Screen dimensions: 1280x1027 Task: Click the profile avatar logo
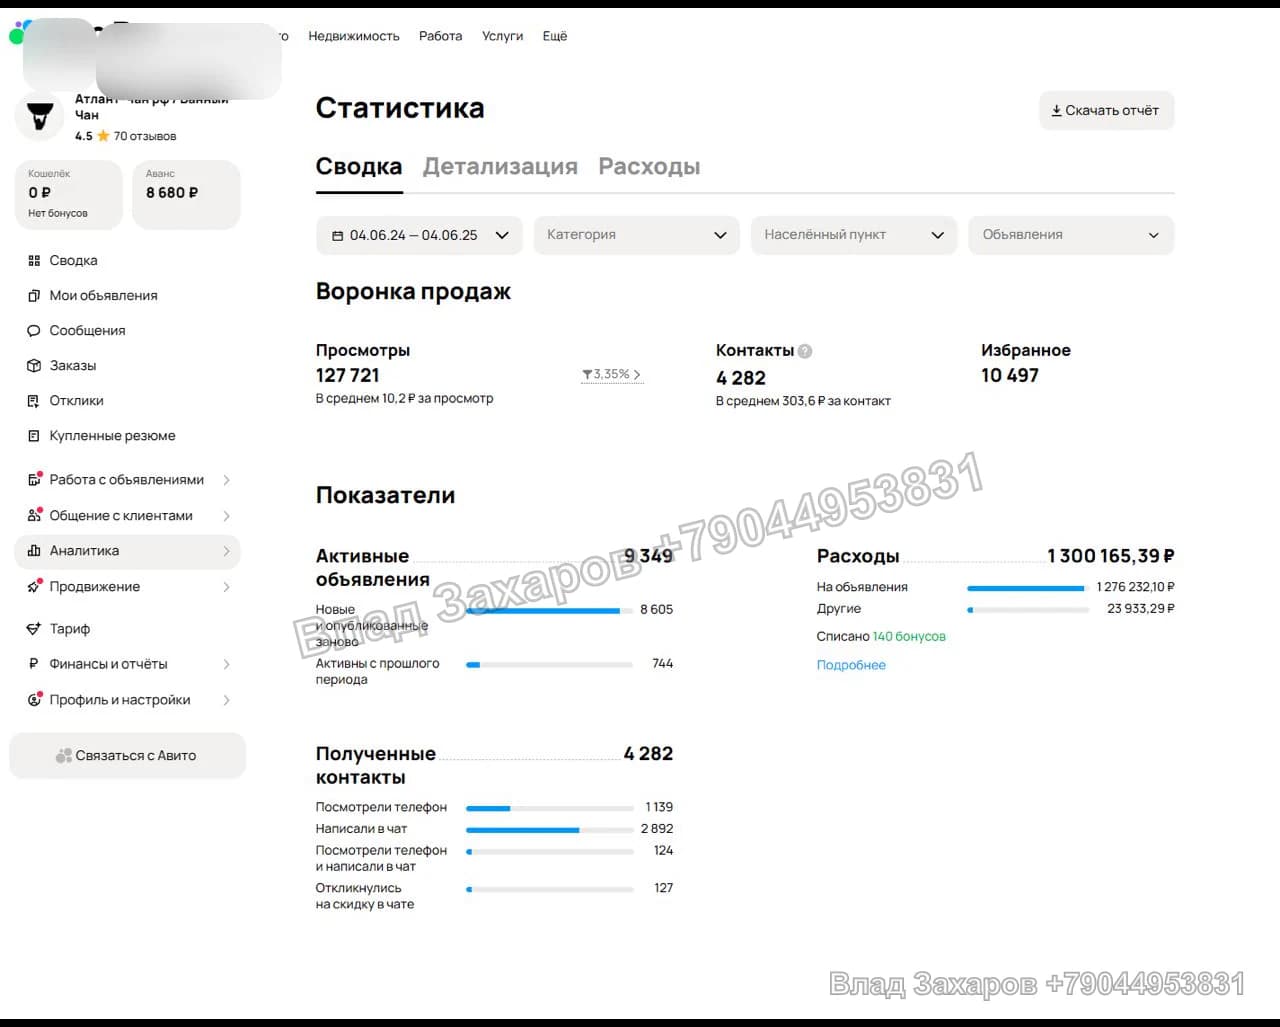point(40,117)
